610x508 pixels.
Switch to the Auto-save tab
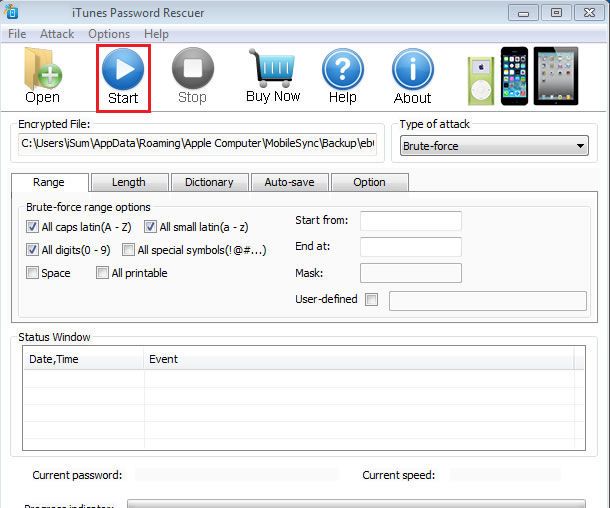click(x=289, y=182)
